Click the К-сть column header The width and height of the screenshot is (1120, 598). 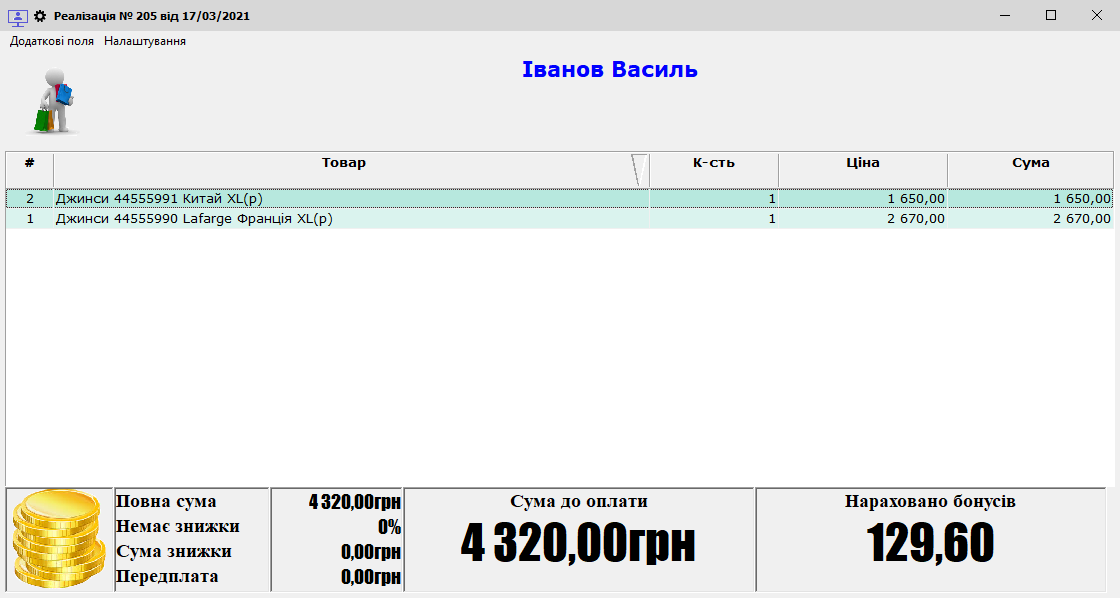point(713,163)
